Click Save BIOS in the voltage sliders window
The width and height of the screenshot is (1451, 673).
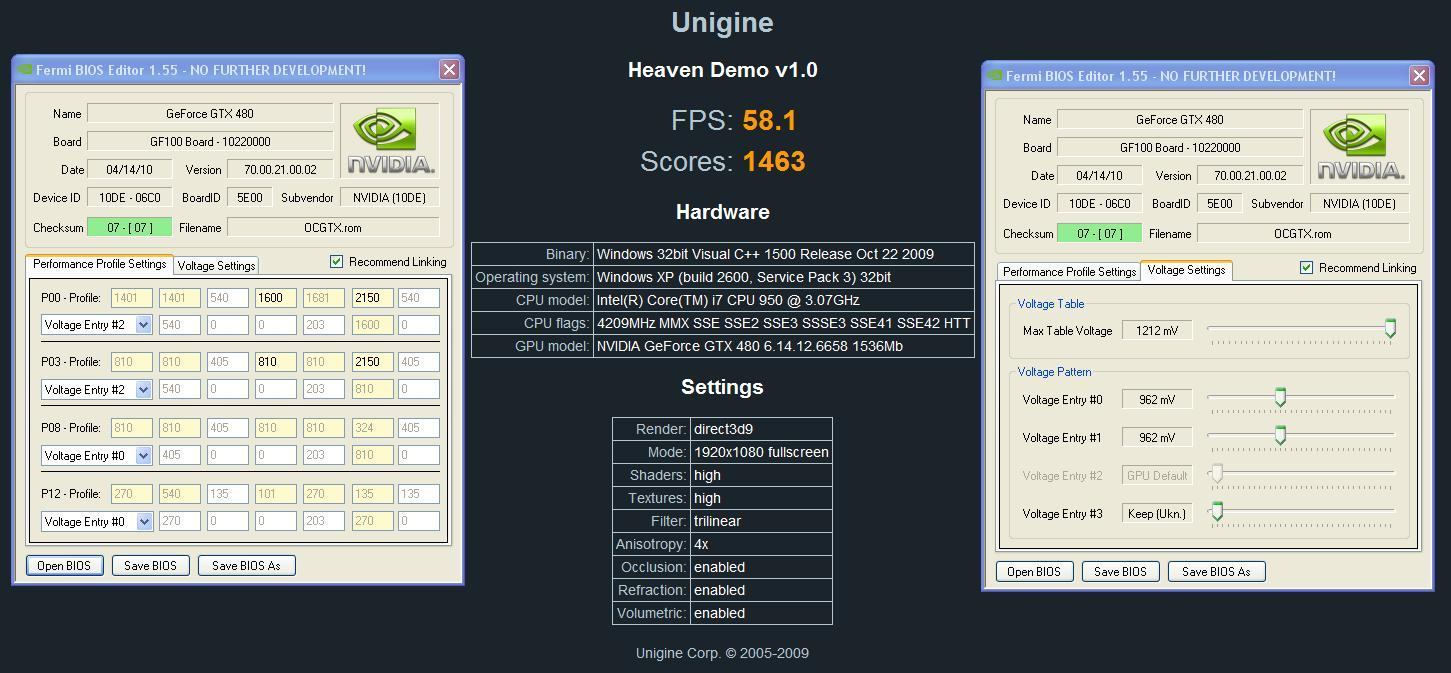tap(1120, 572)
